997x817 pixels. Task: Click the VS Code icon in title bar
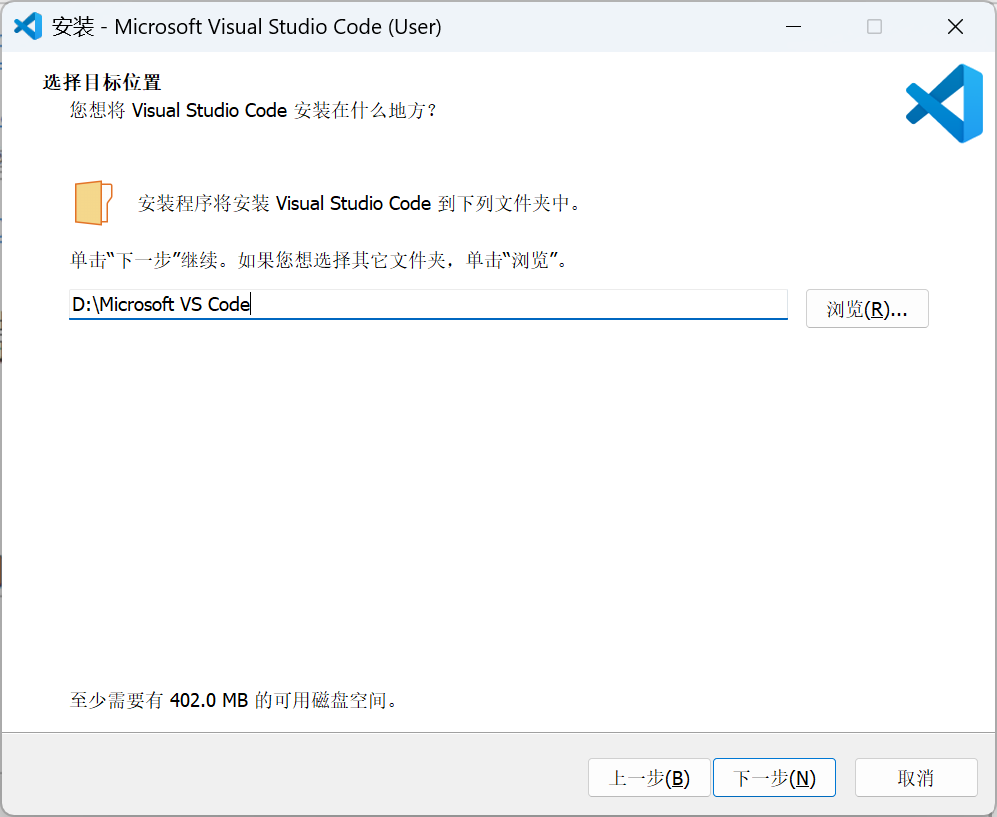pyautogui.click(x=28, y=27)
